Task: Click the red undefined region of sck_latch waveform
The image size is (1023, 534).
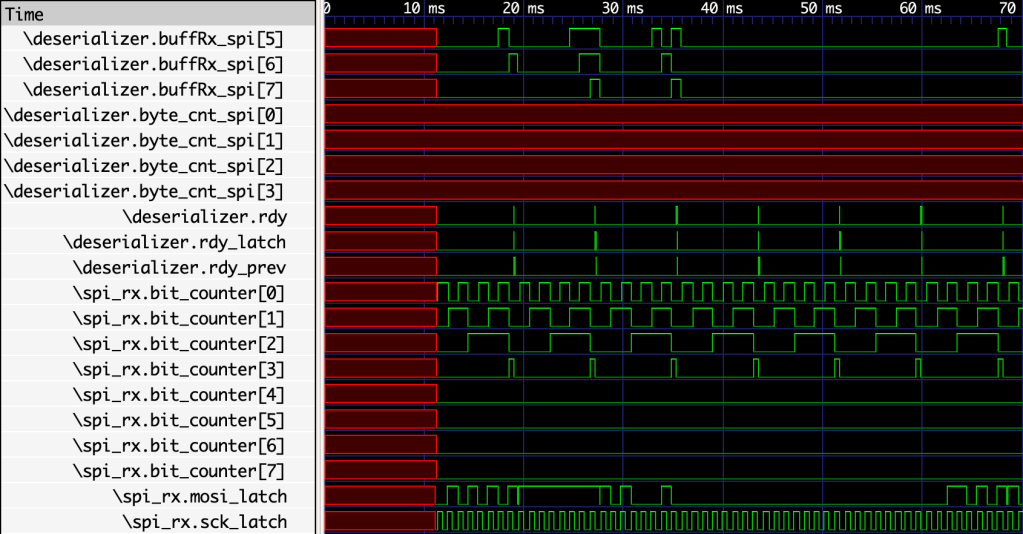Action: tap(380, 521)
